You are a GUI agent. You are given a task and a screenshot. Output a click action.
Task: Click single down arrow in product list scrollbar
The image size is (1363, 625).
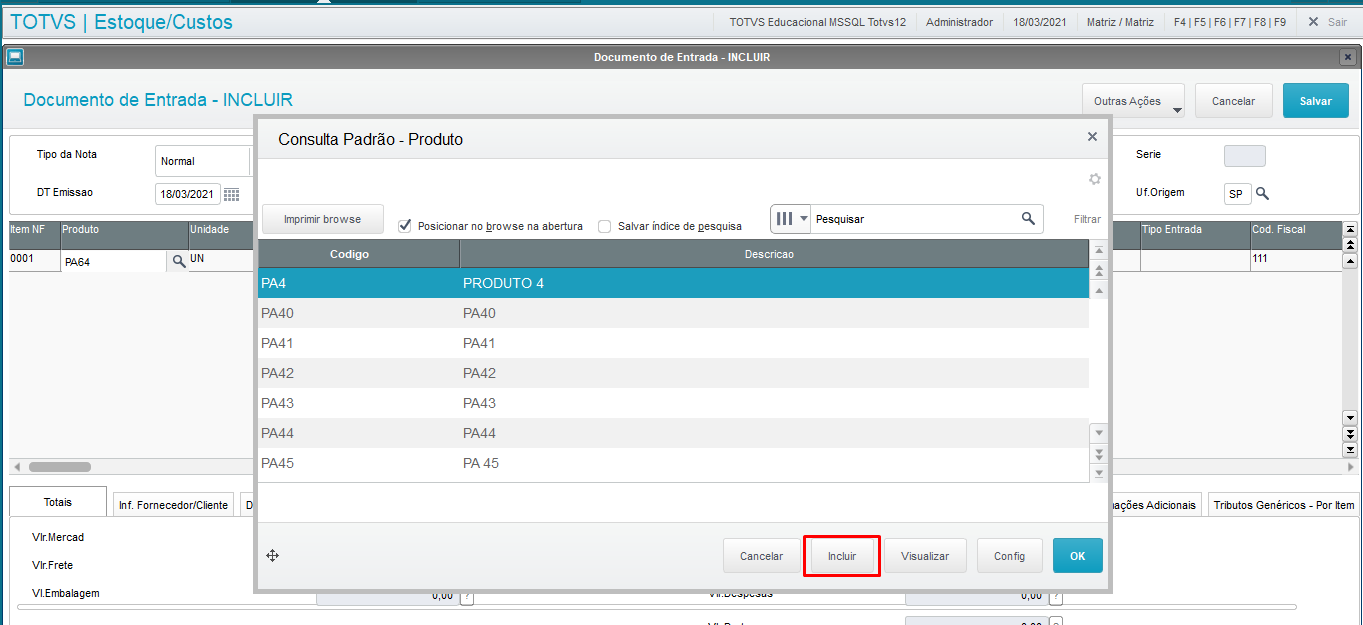pos(1100,433)
